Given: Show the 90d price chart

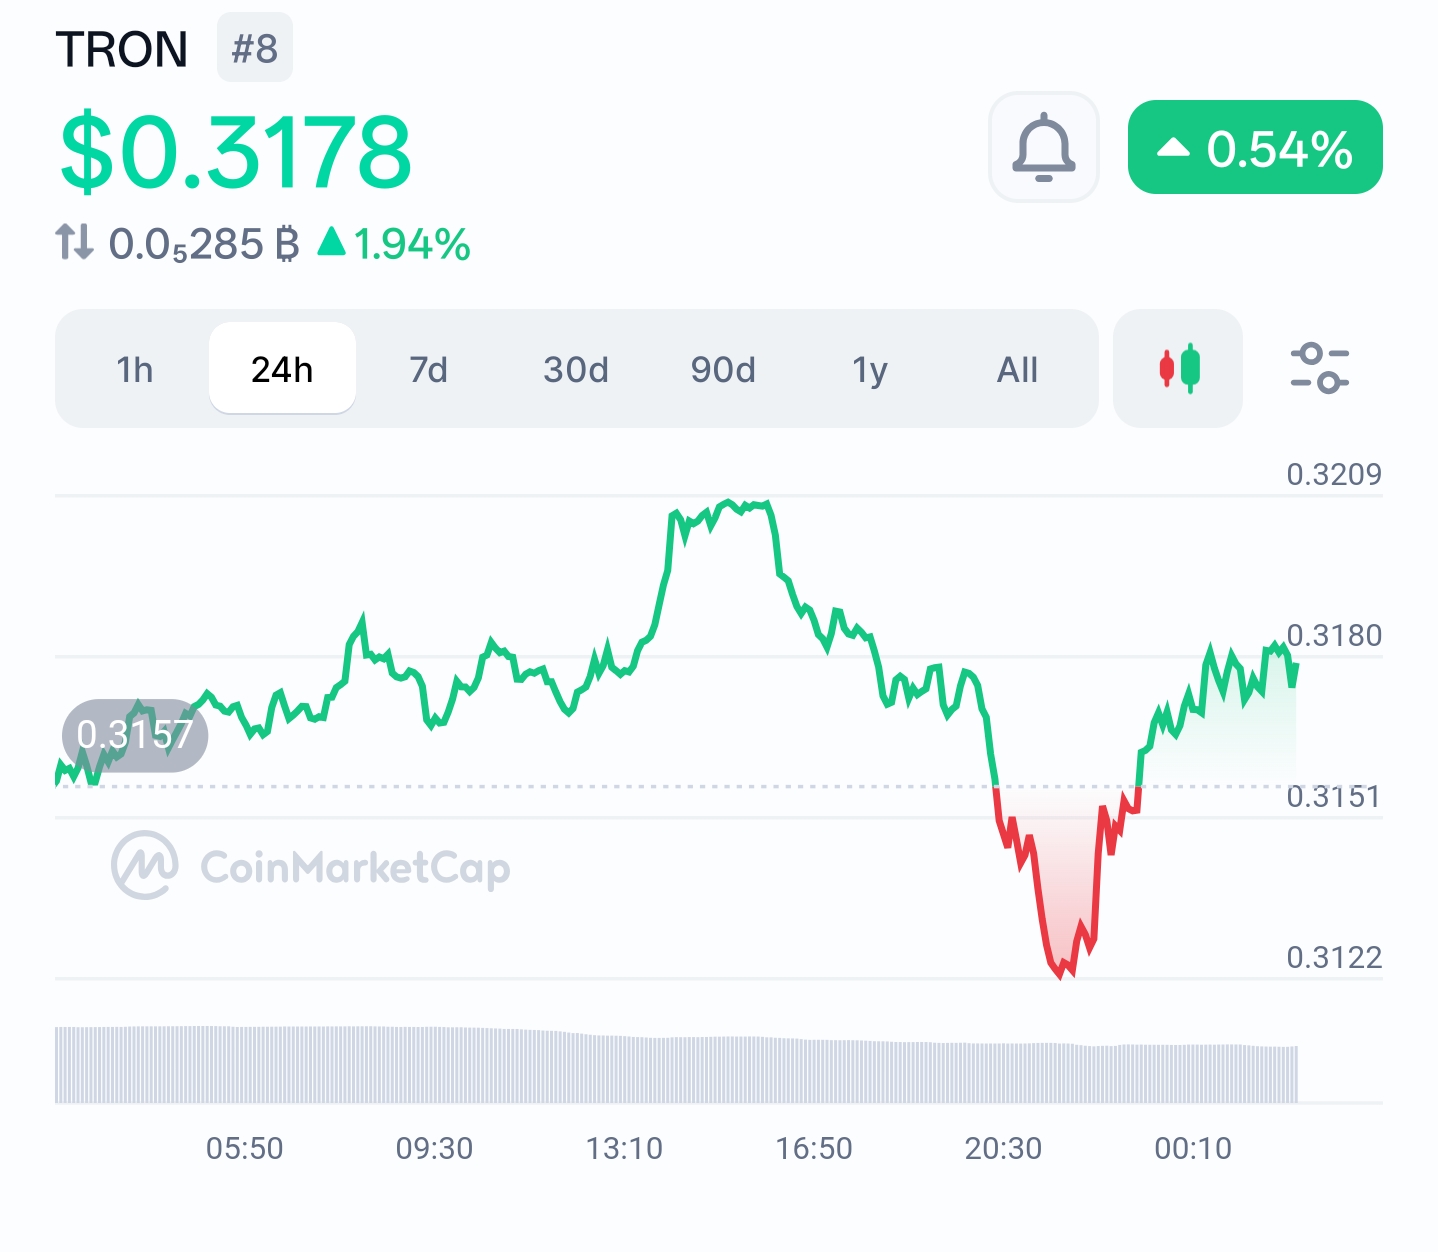Looking at the screenshot, I should click(722, 370).
